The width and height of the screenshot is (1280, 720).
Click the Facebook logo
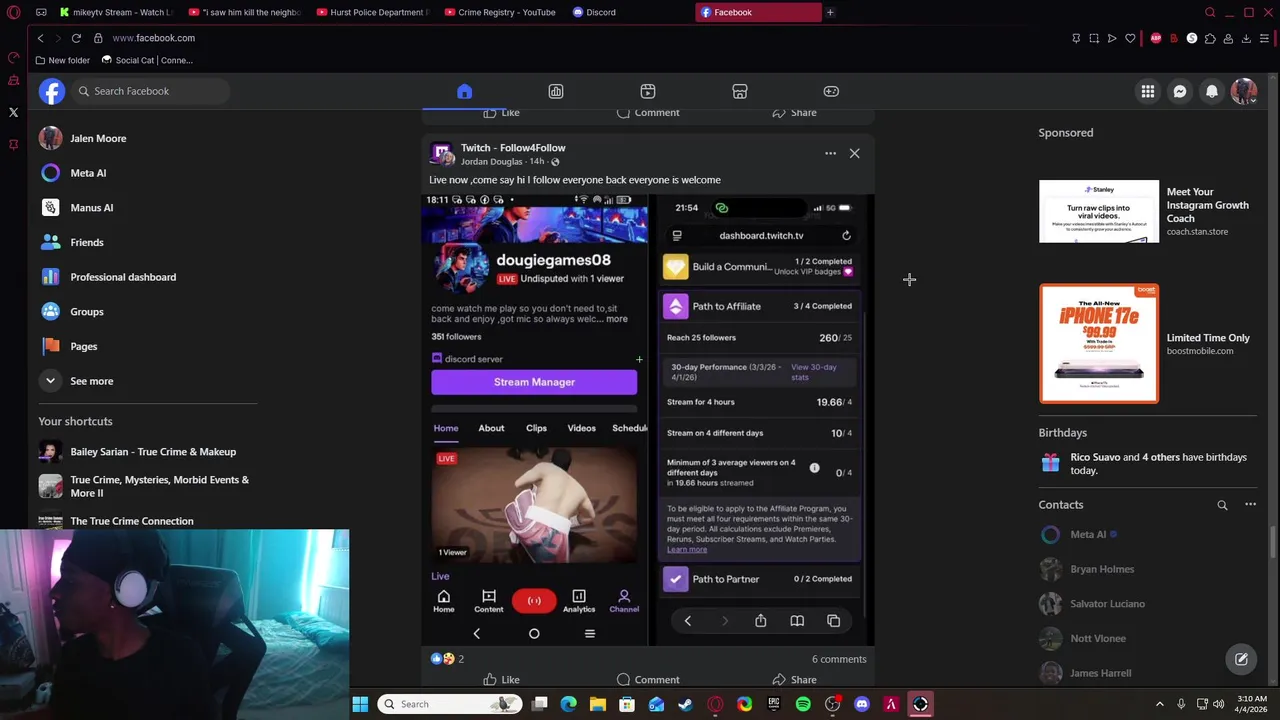[52, 91]
